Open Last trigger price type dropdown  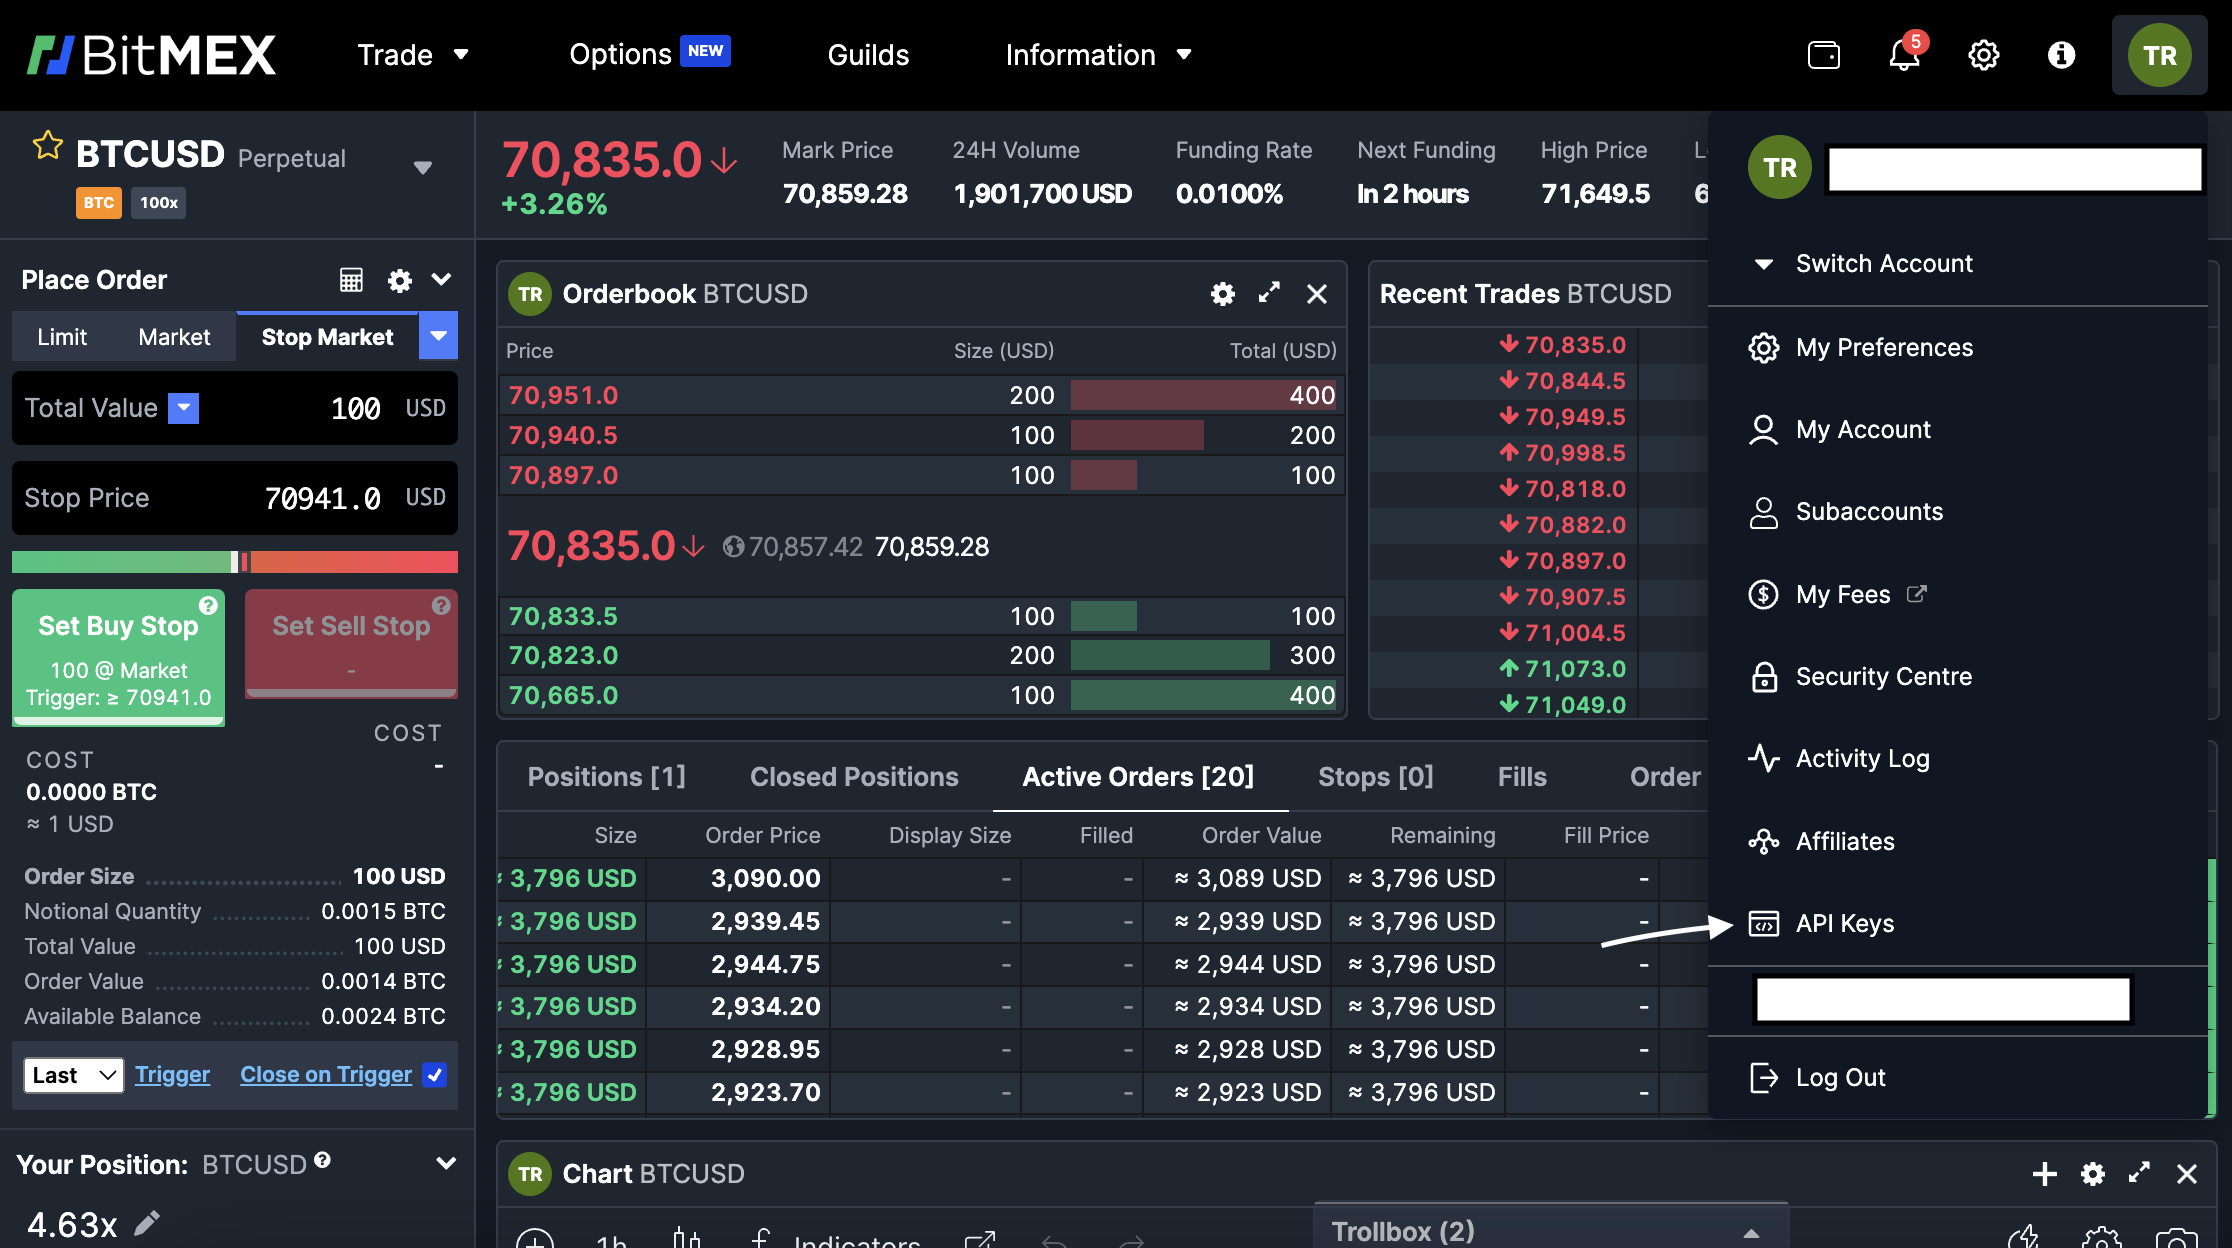[x=73, y=1075]
